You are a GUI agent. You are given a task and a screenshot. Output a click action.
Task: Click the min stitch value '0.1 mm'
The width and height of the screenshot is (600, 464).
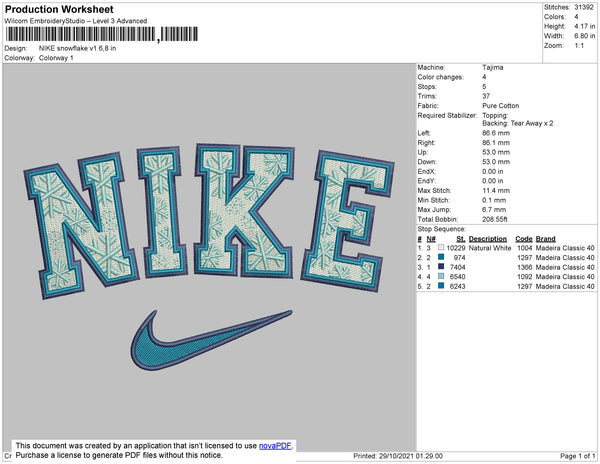coord(494,200)
